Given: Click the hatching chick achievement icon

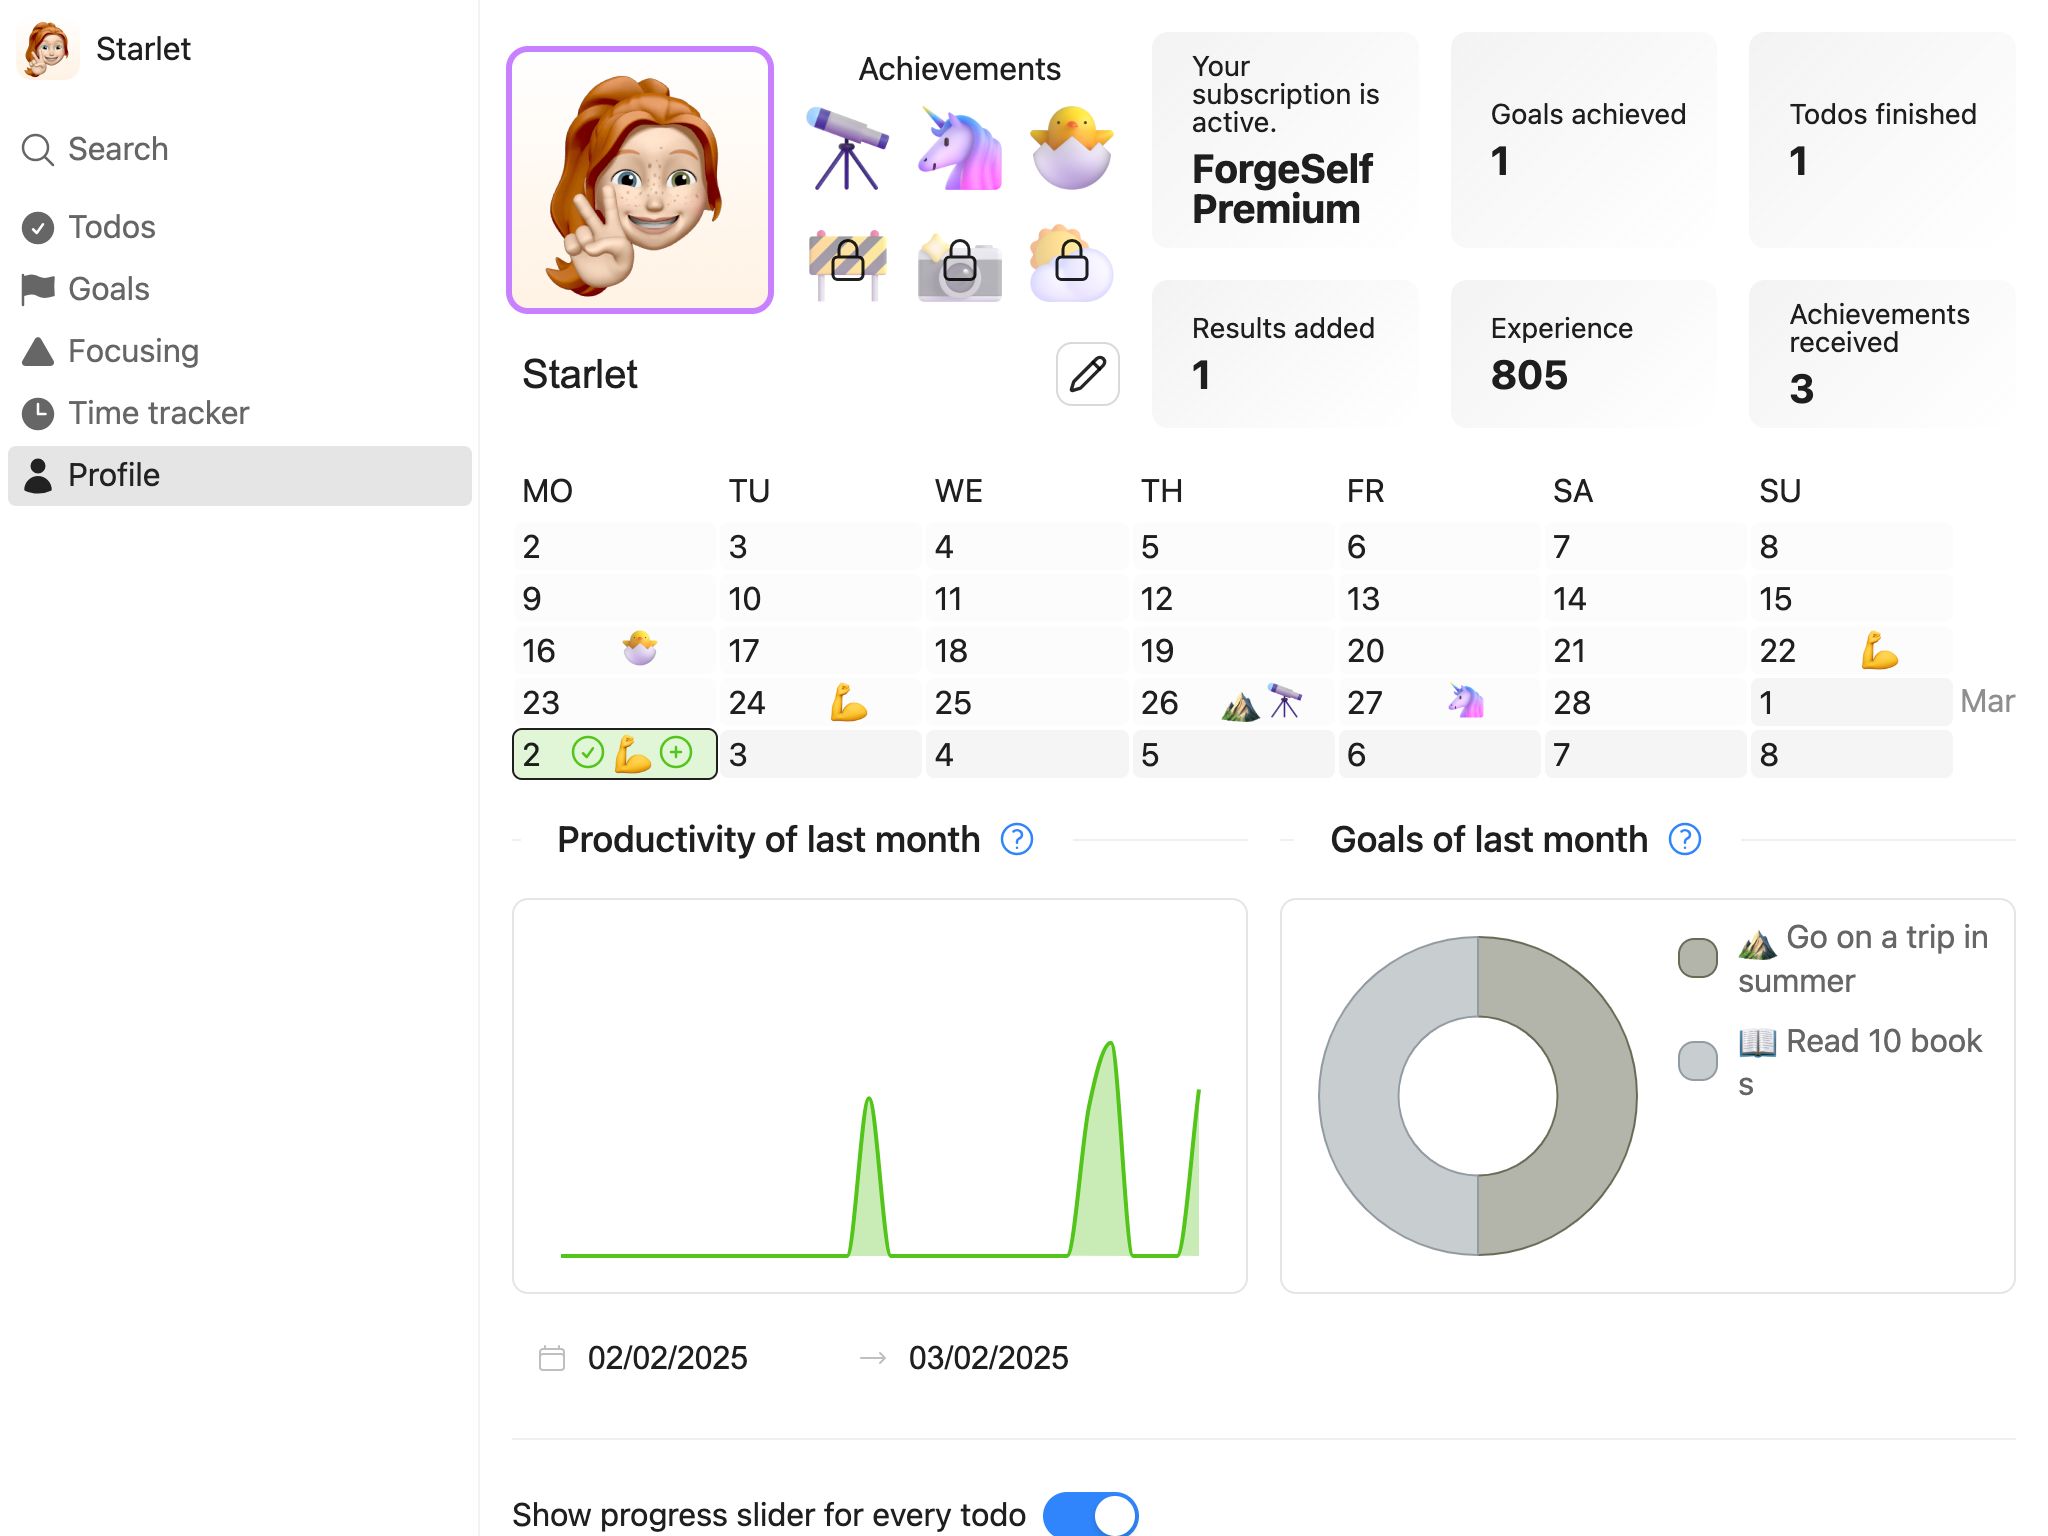Looking at the screenshot, I should click(x=1071, y=148).
